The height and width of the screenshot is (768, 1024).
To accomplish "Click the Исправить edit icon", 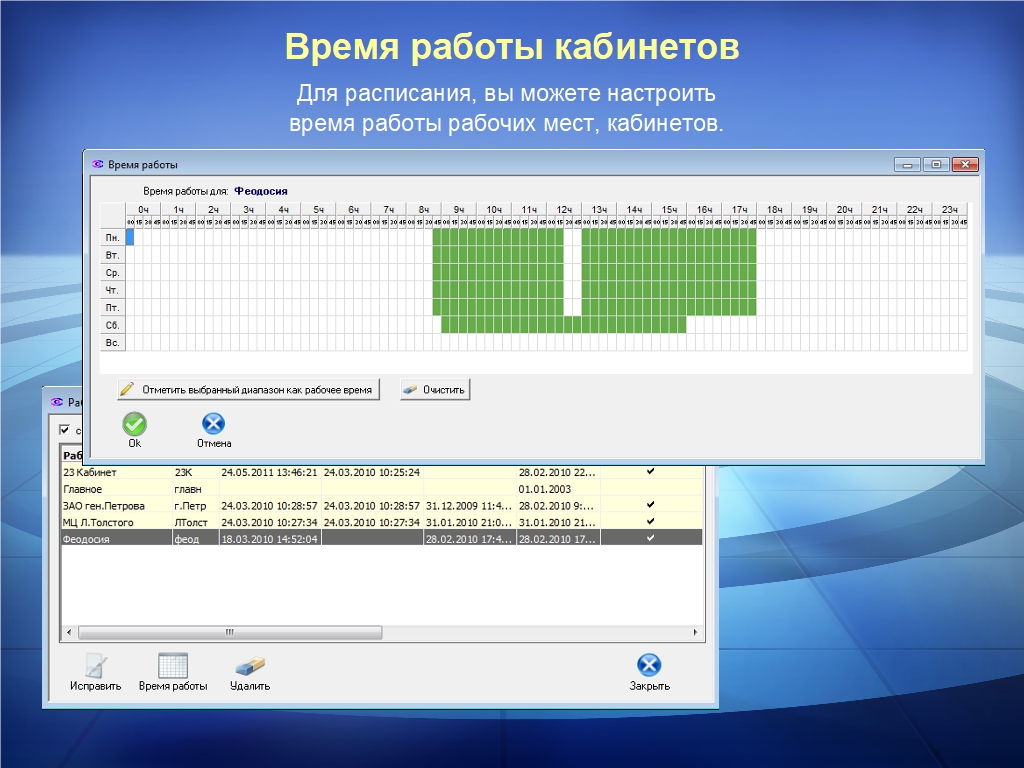I will (x=95, y=666).
